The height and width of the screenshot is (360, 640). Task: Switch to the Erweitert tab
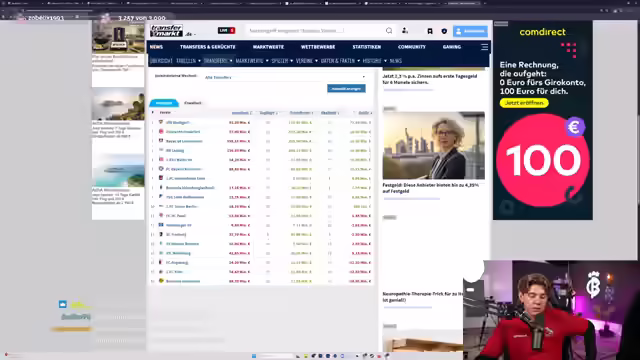(x=193, y=103)
